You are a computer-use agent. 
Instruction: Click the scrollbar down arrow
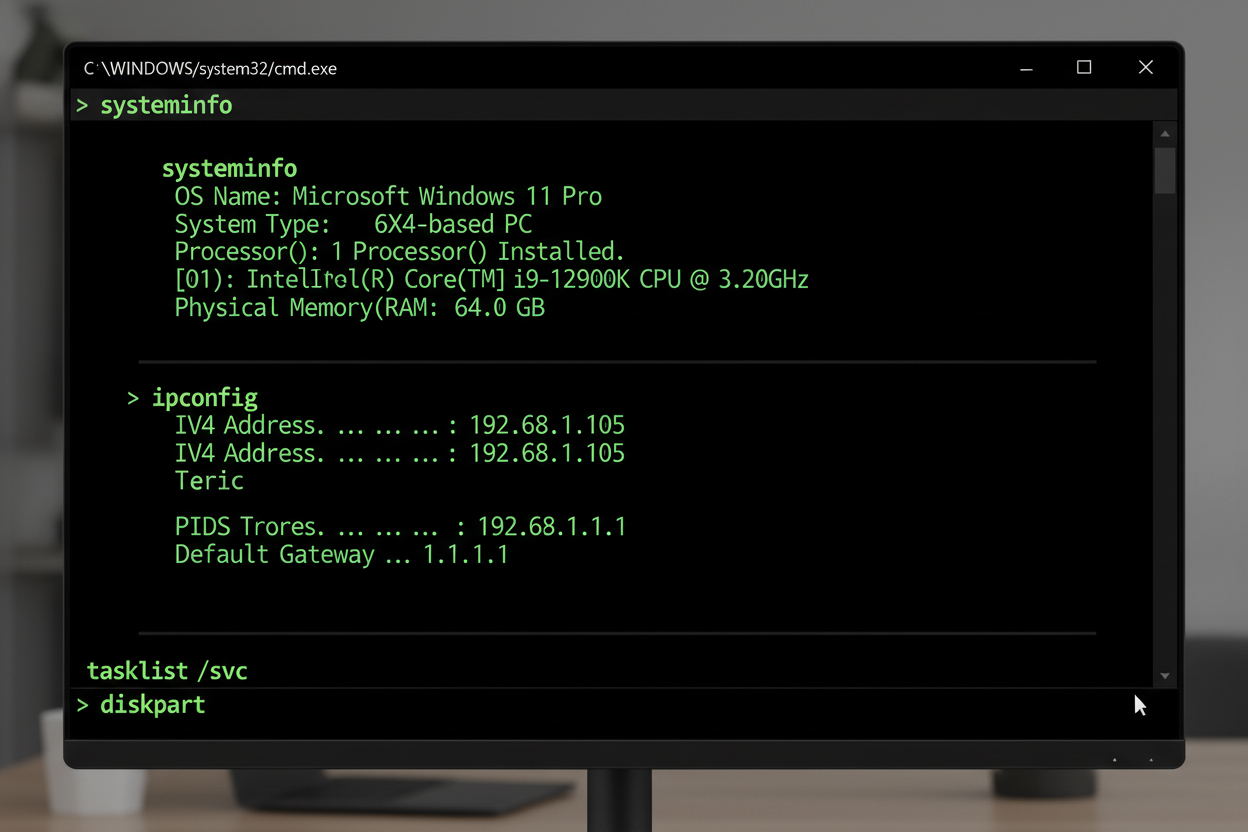coord(1165,676)
